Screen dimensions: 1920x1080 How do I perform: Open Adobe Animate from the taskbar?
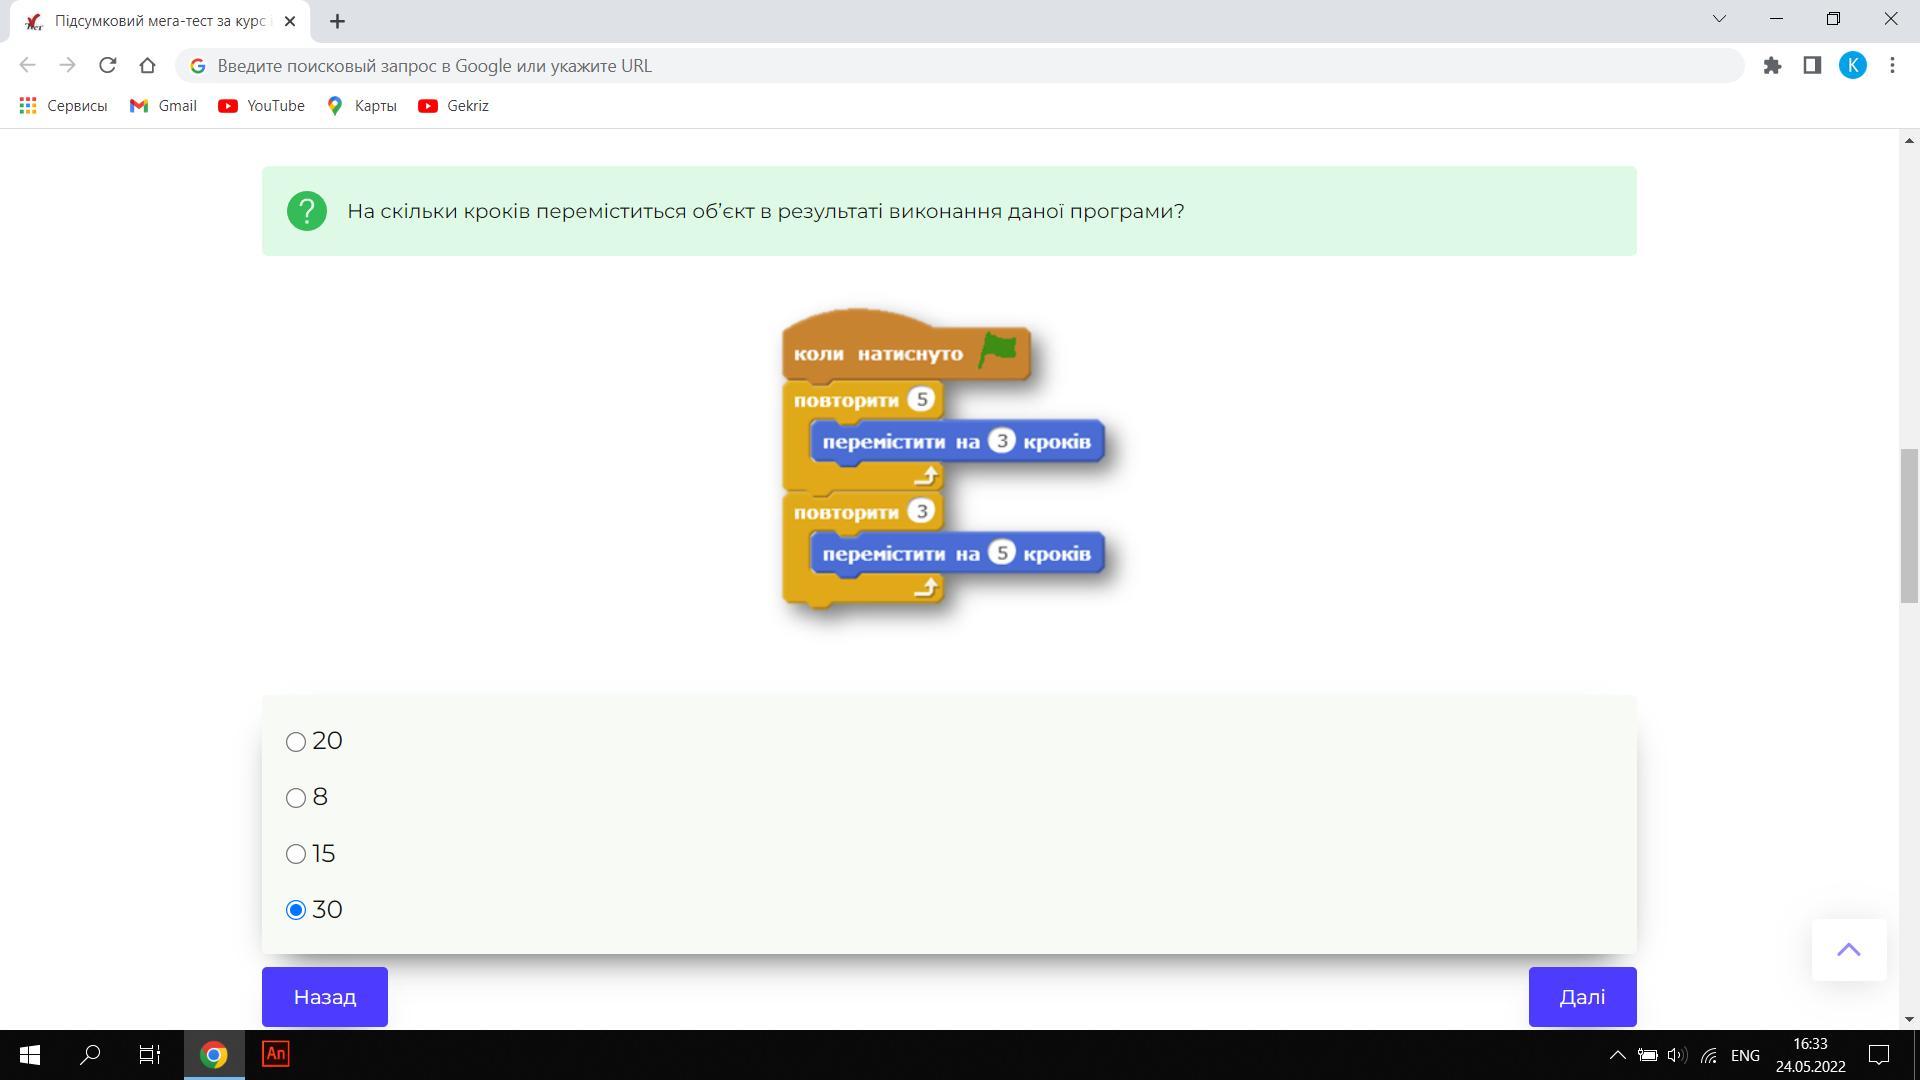click(276, 1054)
